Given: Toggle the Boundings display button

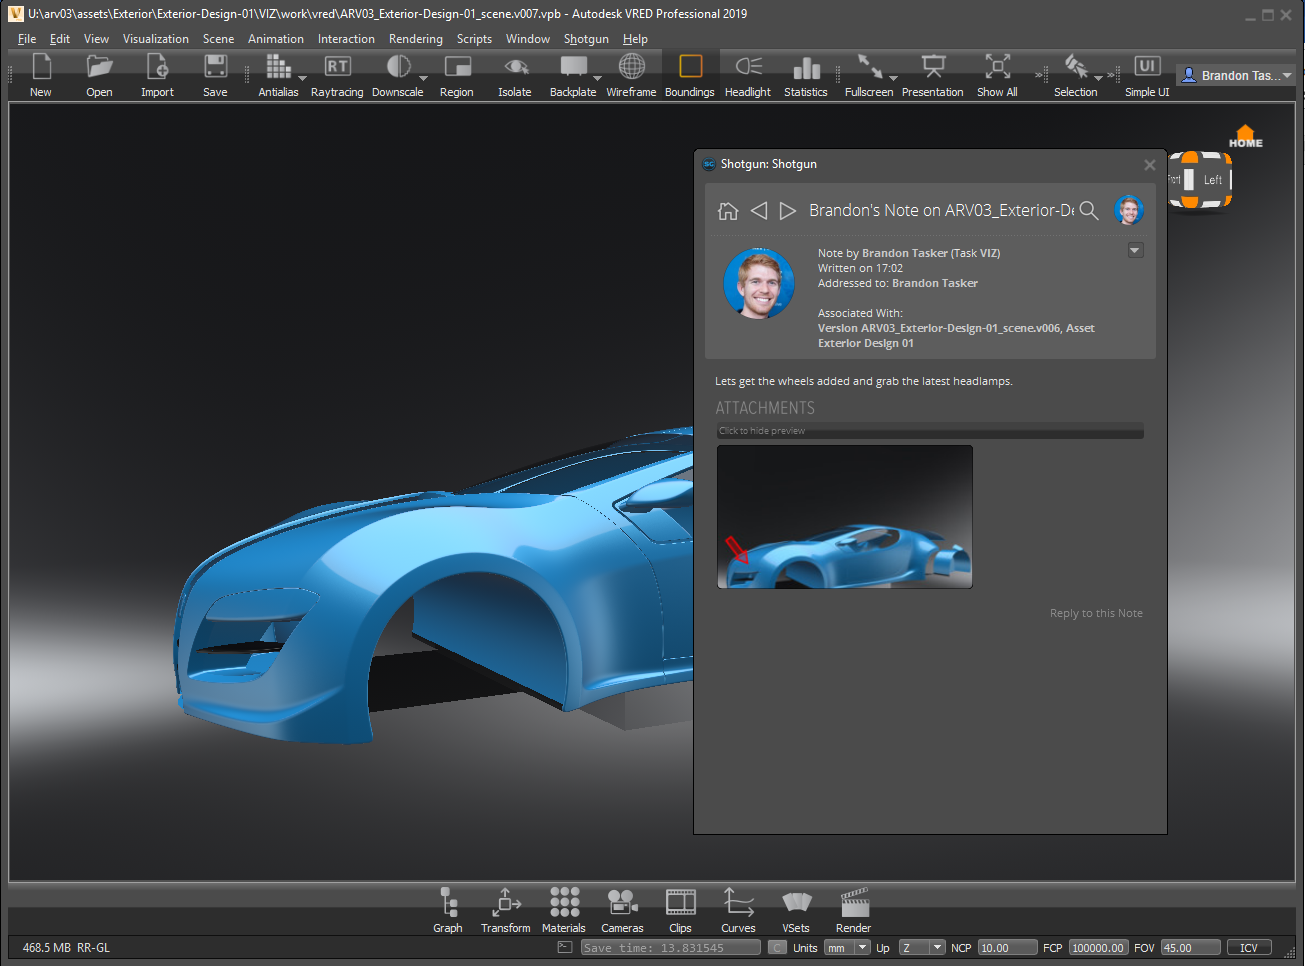Looking at the screenshot, I should [x=690, y=76].
